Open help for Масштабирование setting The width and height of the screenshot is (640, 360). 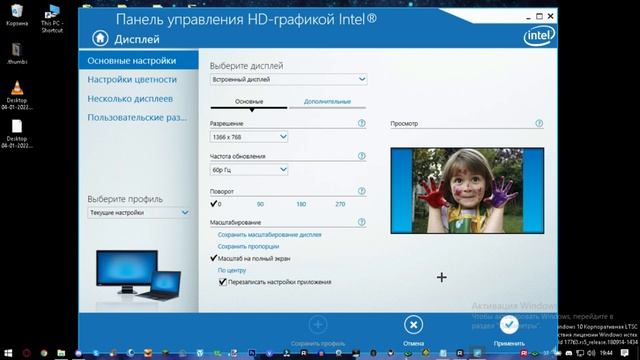(362, 222)
